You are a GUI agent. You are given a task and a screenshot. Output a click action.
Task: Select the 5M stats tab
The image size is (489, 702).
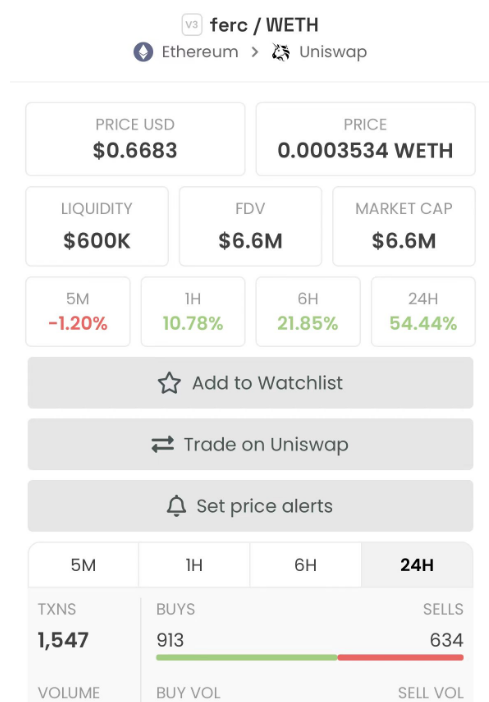click(83, 565)
